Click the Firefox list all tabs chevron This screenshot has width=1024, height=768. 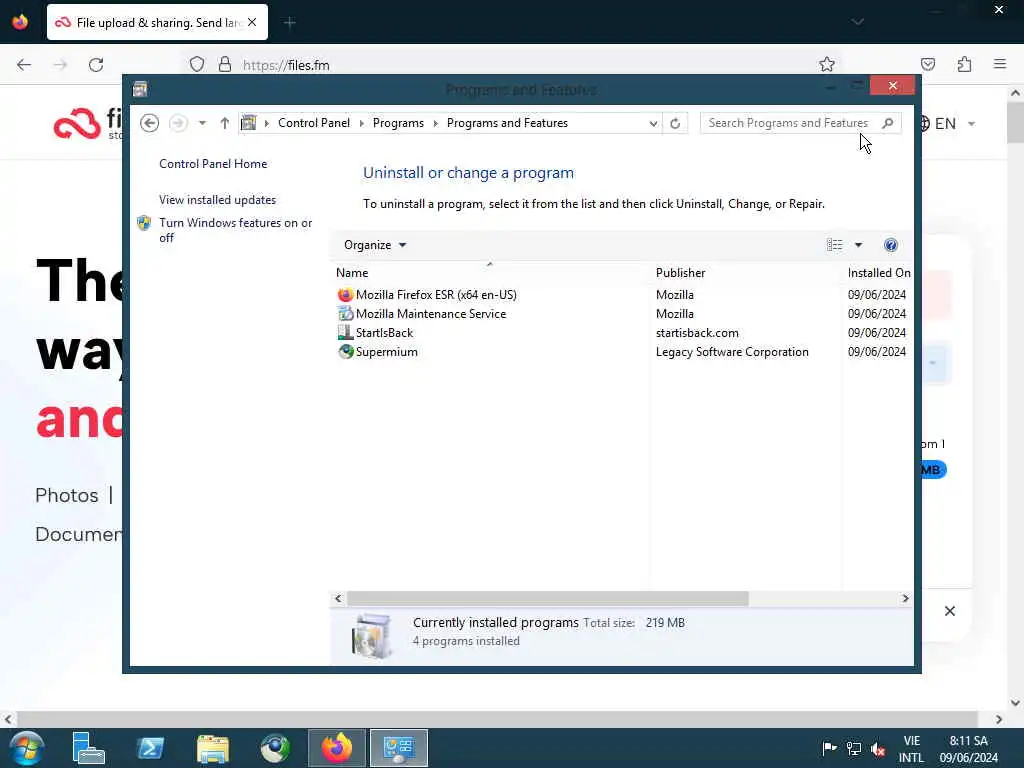(x=857, y=22)
